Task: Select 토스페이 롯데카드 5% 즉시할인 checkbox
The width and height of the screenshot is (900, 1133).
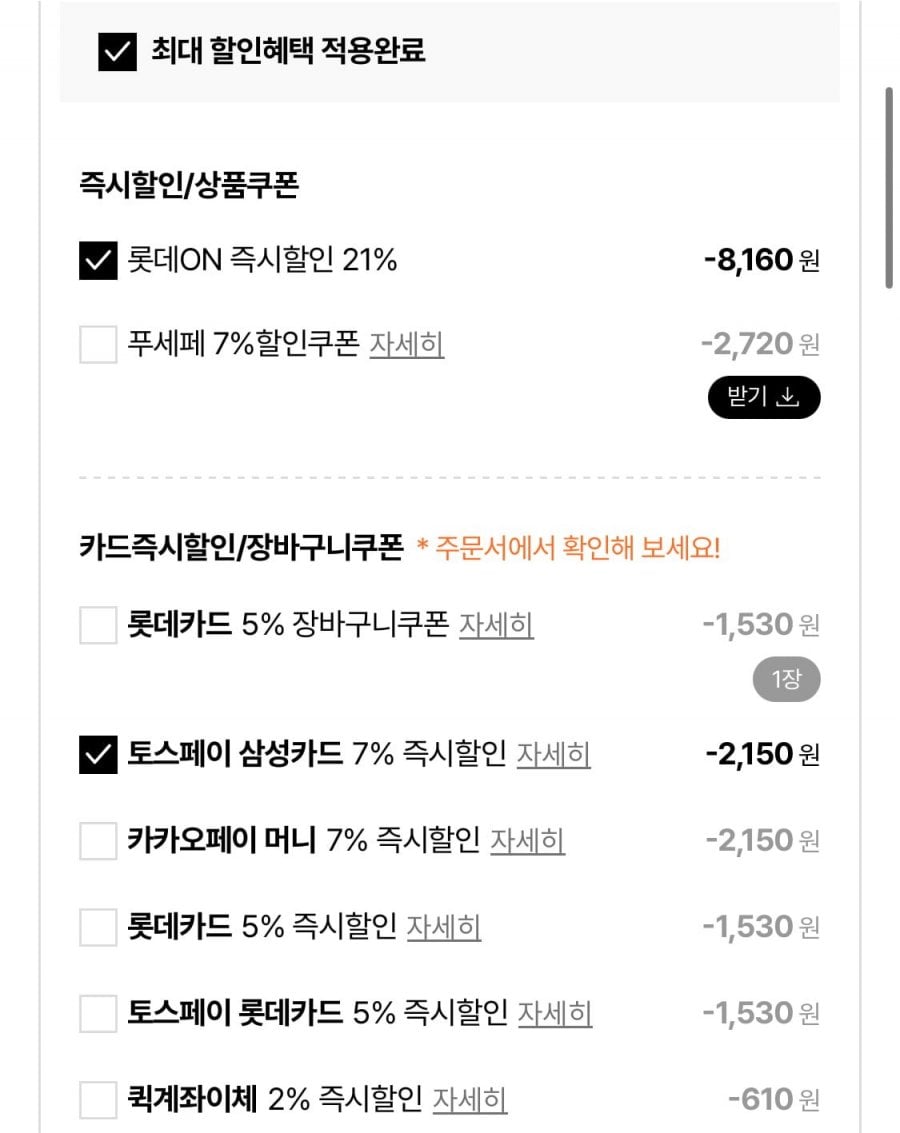Action: (98, 1014)
